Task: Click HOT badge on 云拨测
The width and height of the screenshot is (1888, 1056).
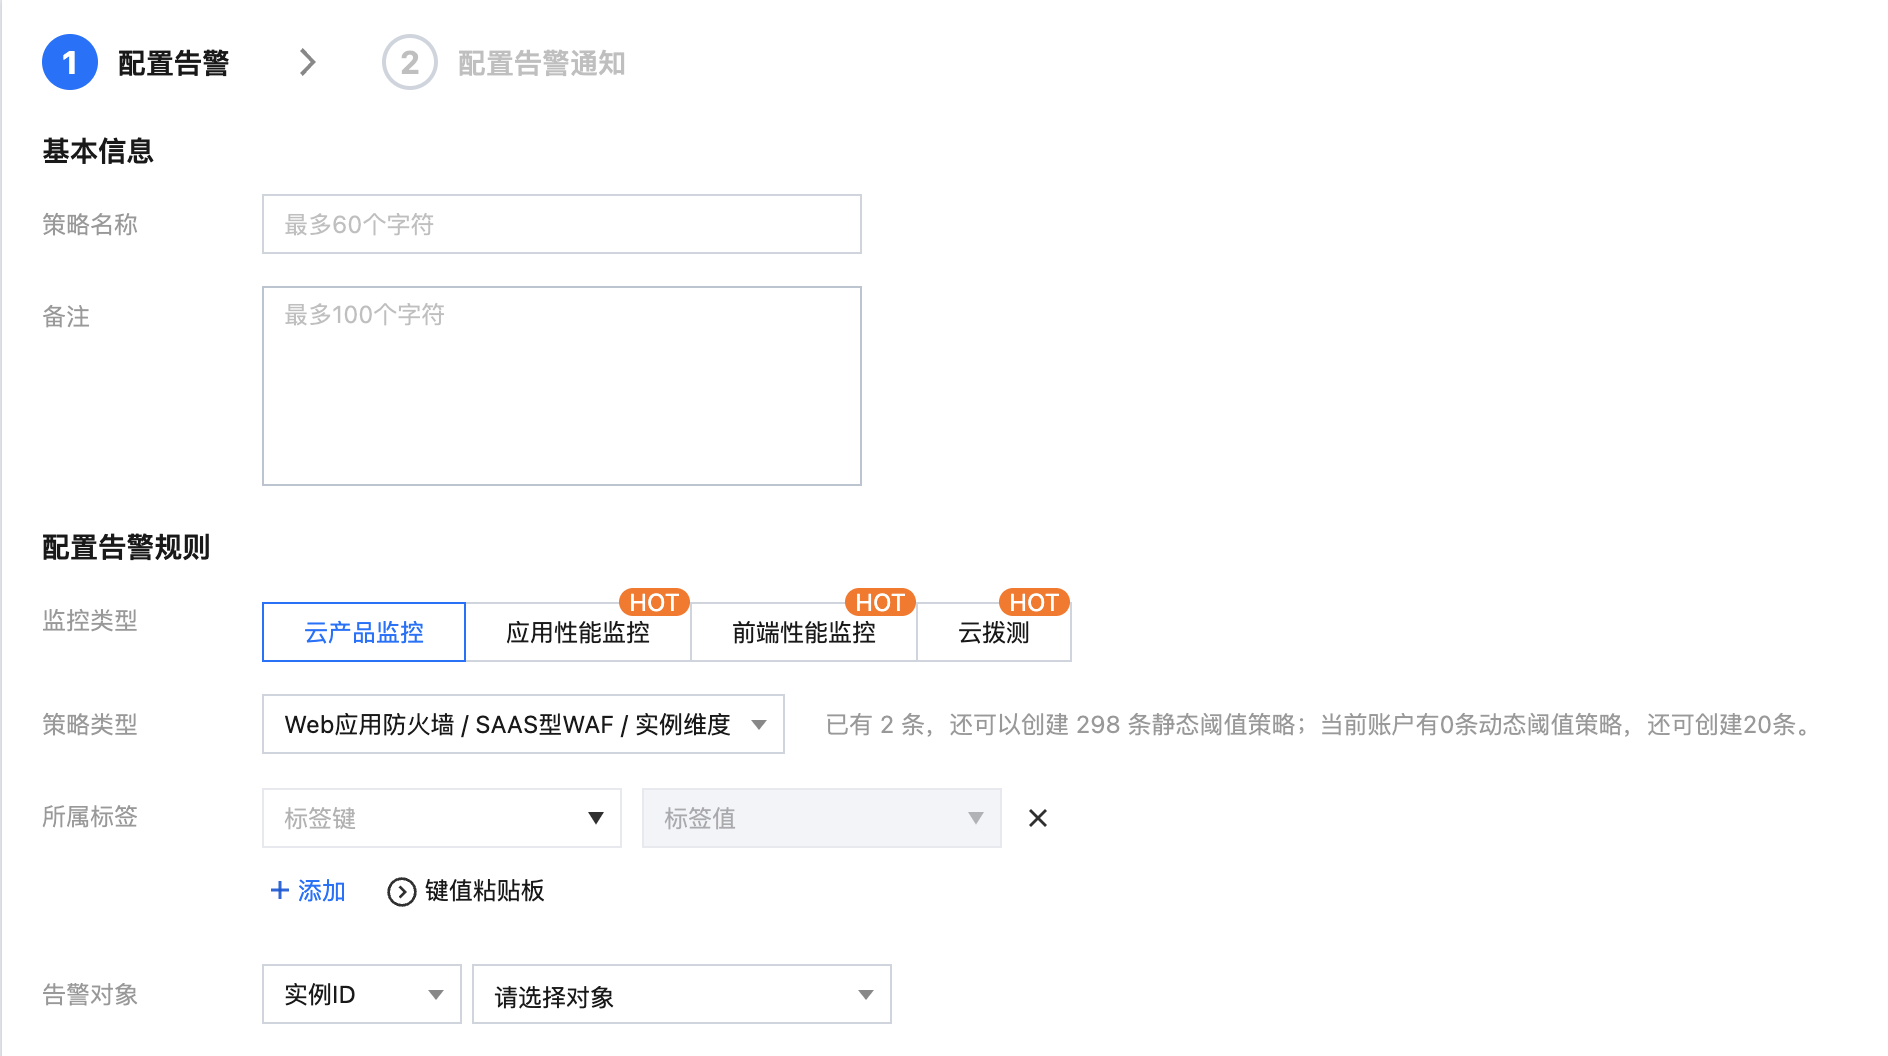Action: point(1033,602)
